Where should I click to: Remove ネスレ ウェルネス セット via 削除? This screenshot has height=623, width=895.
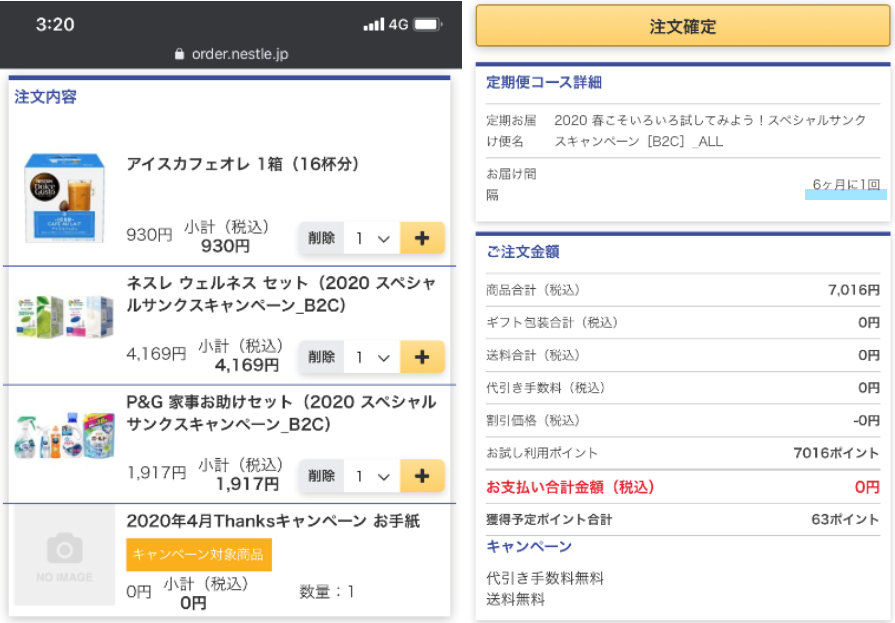[x=321, y=357]
